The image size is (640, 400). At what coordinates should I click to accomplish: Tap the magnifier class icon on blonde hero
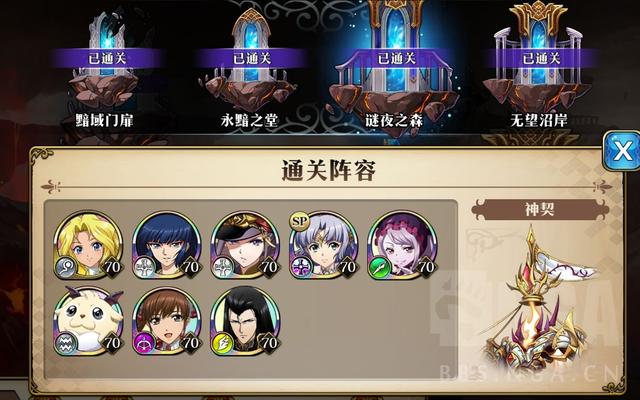click(66, 268)
